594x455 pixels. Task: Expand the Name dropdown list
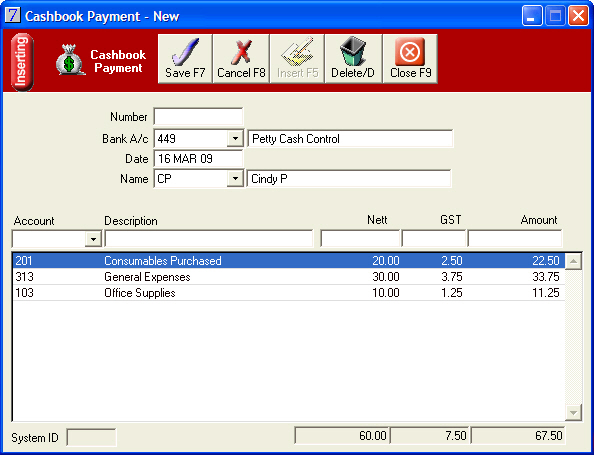pos(235,178)
